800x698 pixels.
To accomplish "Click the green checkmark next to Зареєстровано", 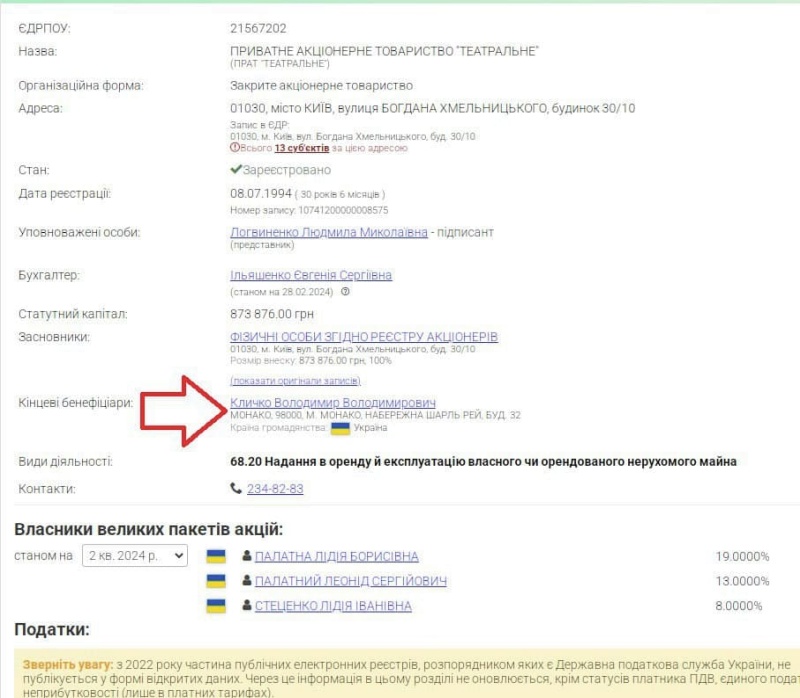I will tap(236, 171).
